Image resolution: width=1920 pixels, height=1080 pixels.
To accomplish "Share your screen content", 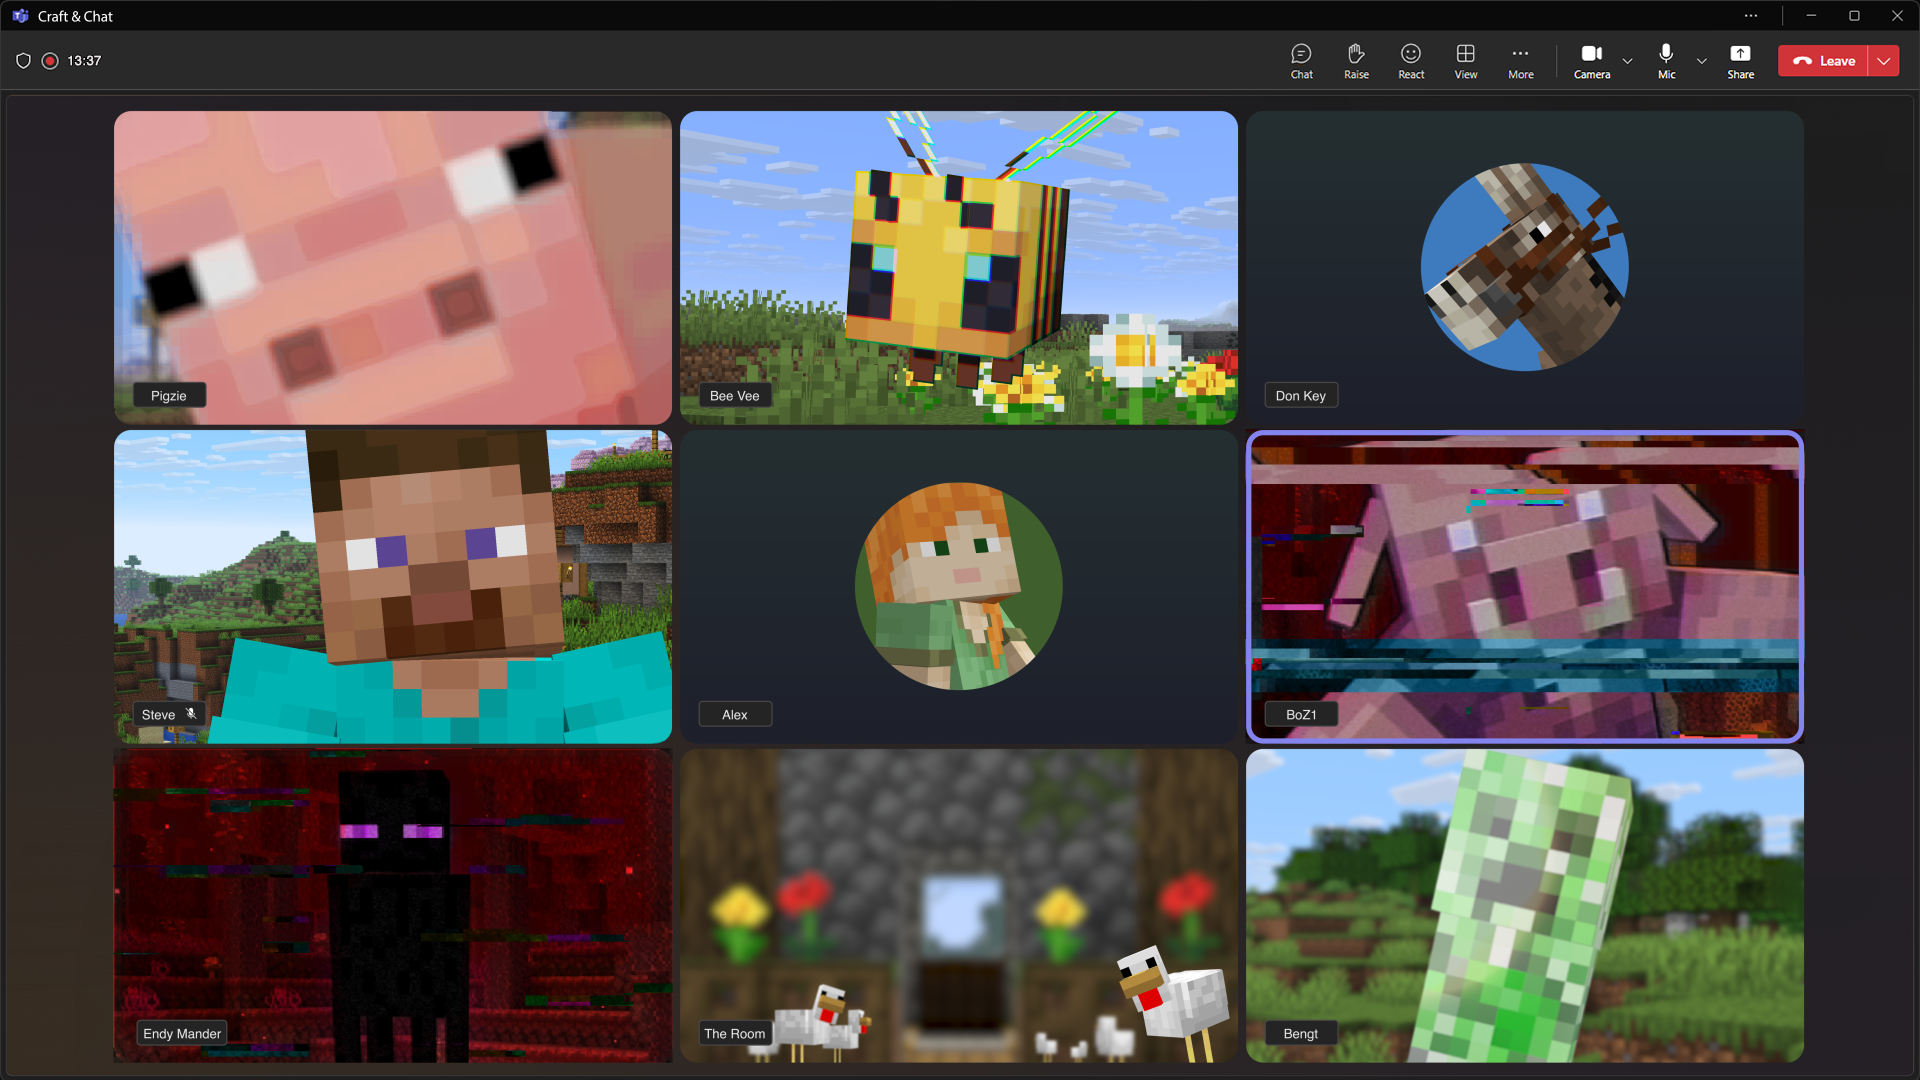I will [x=1740, y=61].
